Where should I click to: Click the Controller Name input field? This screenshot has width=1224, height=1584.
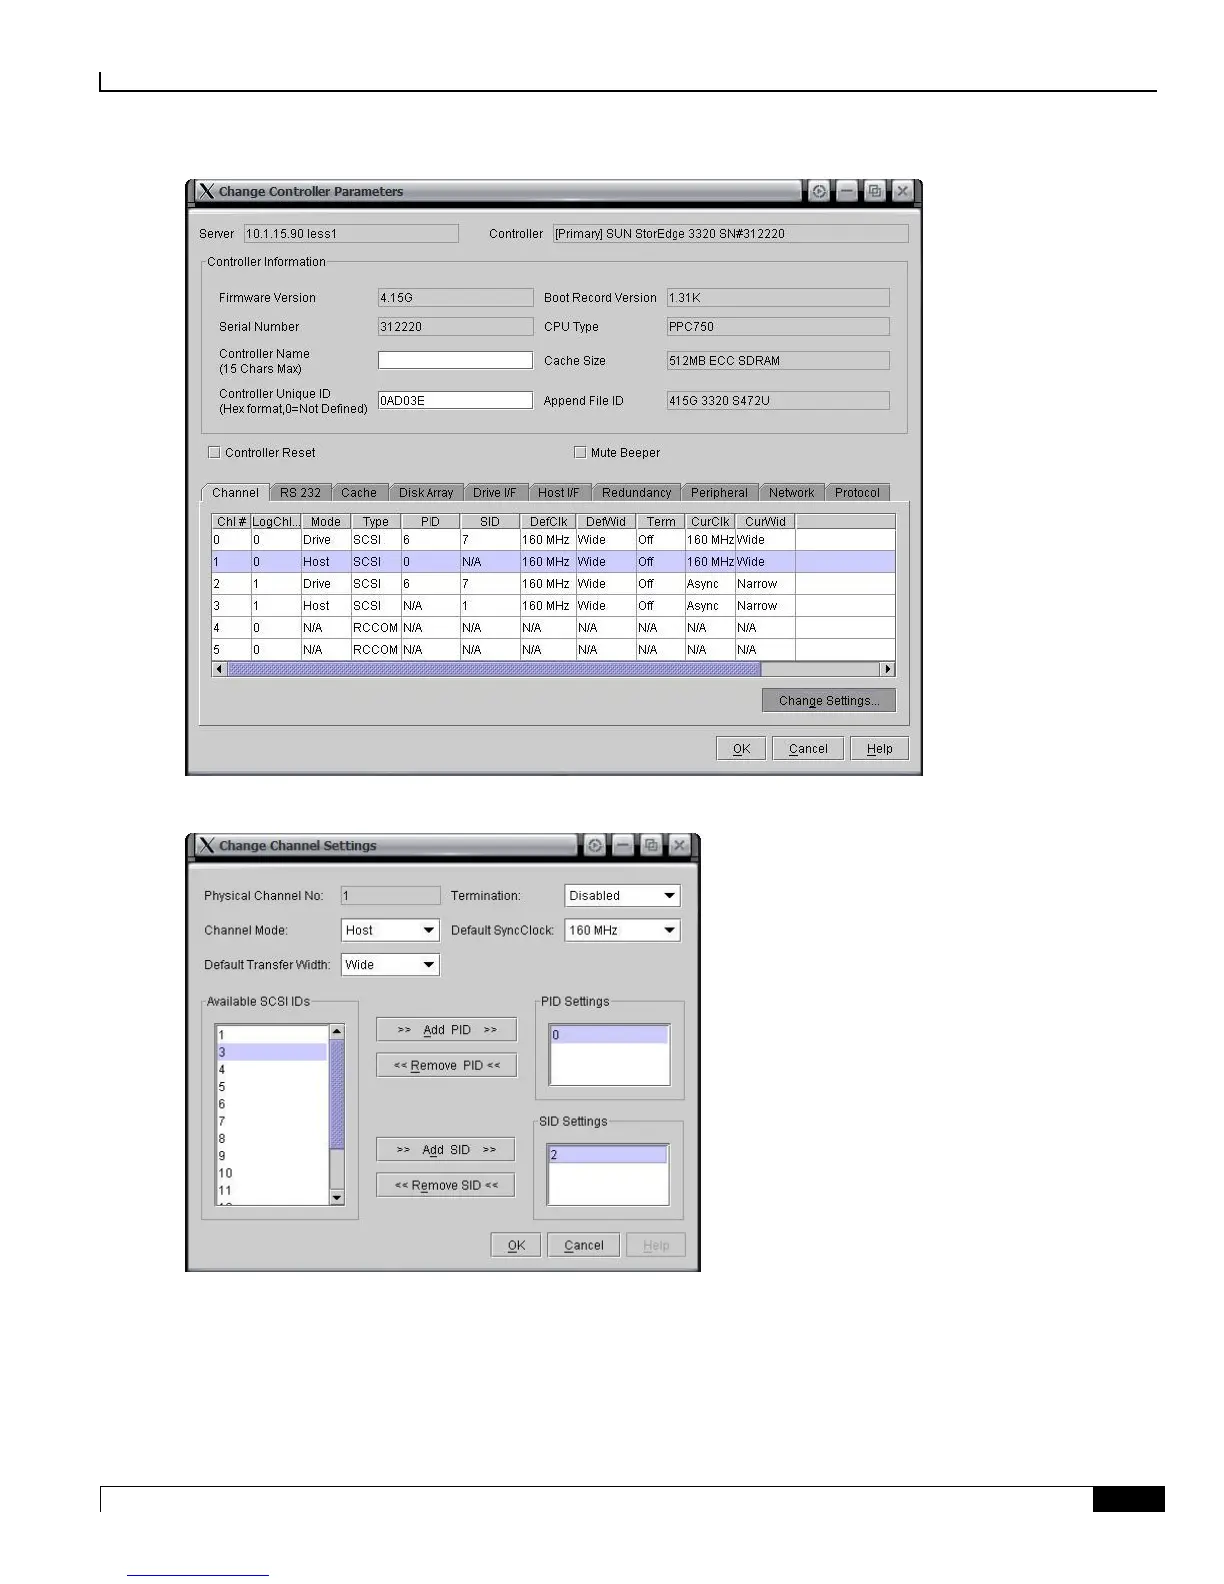455,360
